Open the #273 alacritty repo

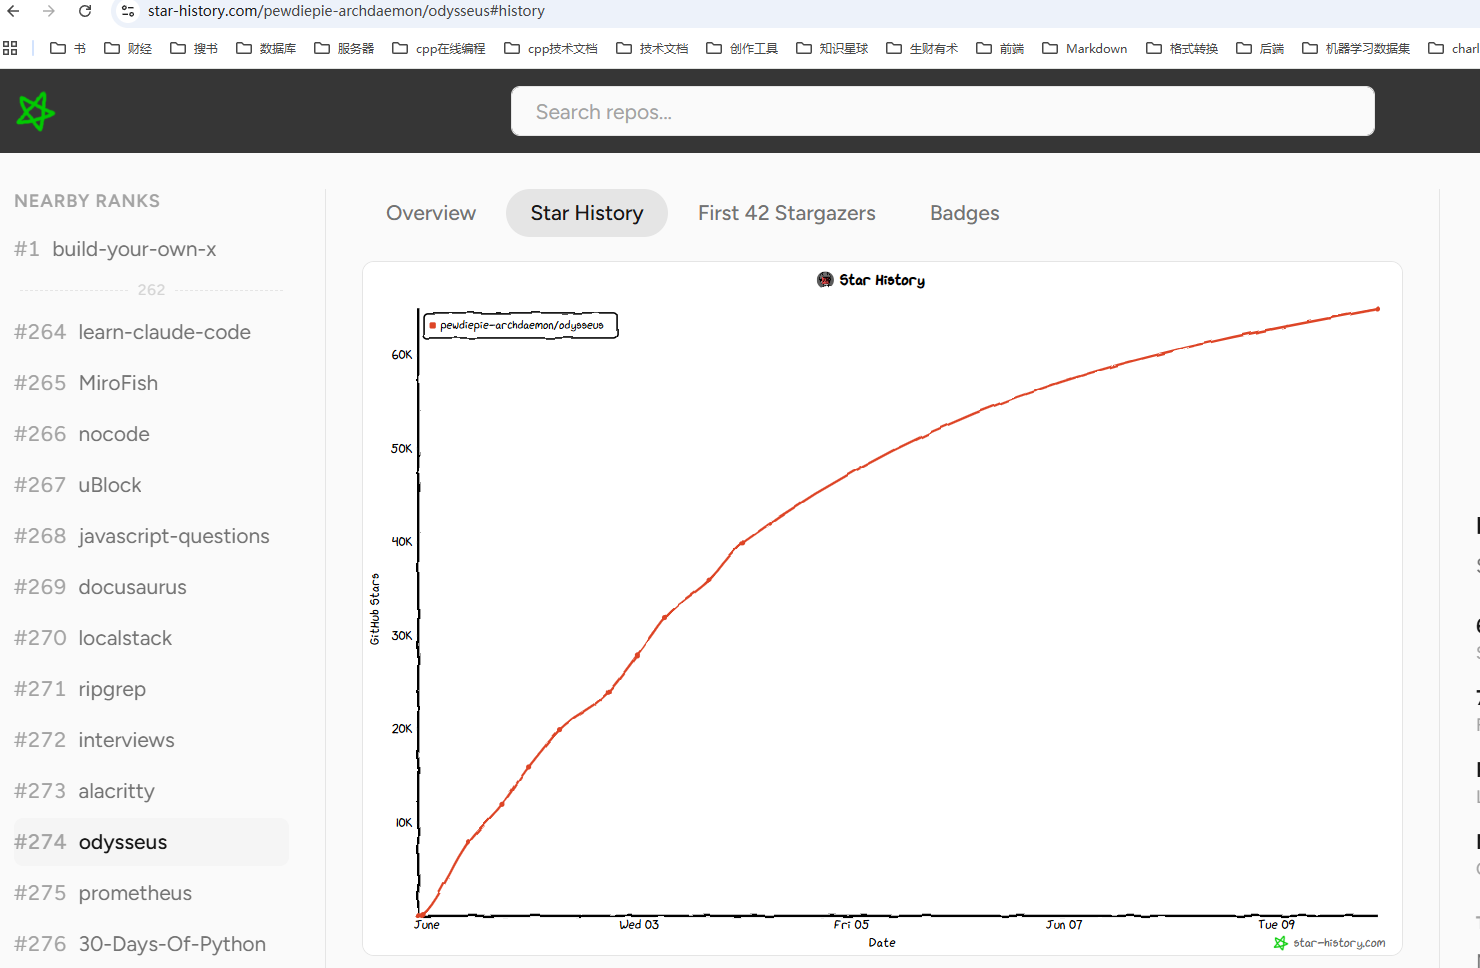pos(85,791)
